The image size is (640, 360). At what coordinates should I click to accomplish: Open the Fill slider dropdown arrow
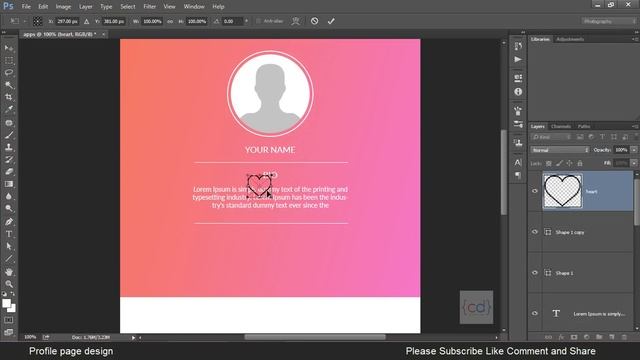click(x=634, y=163)
